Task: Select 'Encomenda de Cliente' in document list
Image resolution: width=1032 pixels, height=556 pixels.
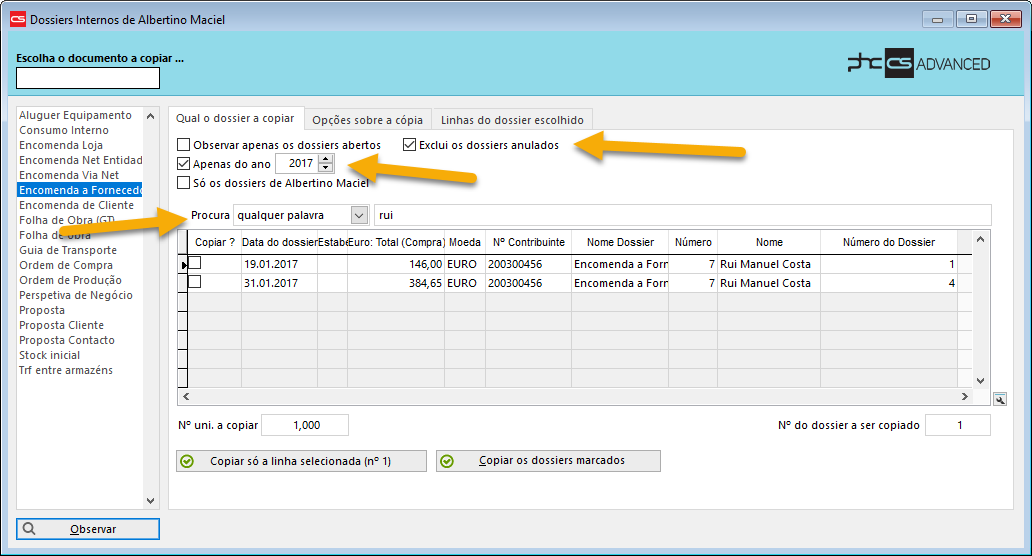Action: (x=76, y=205)
